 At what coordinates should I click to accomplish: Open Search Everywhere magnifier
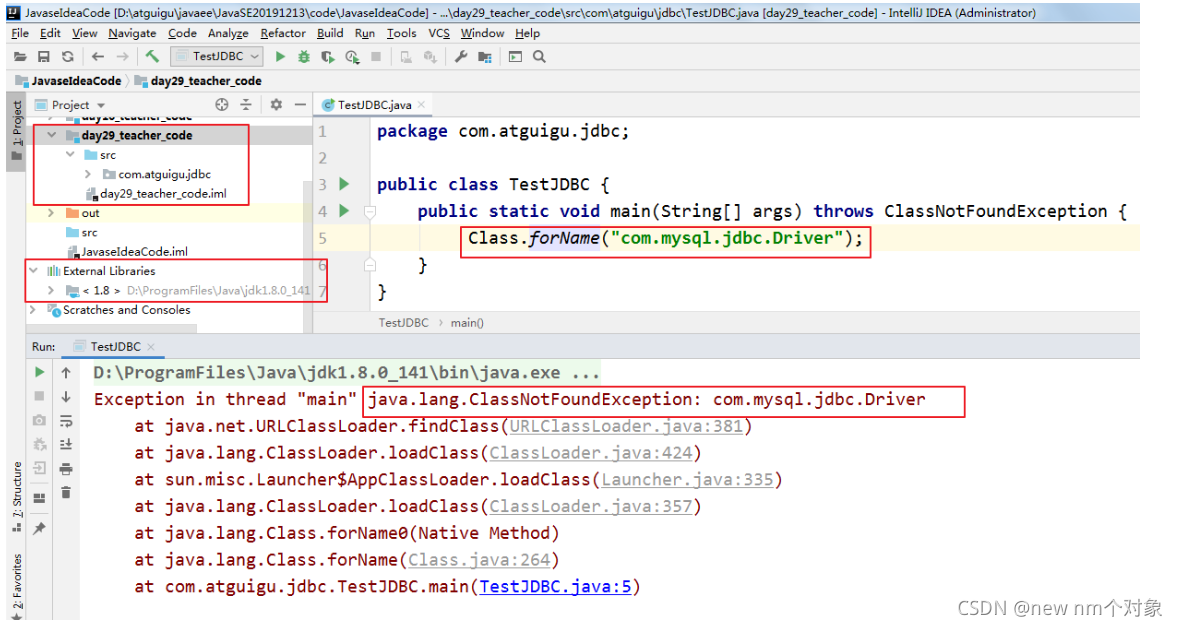539,56
